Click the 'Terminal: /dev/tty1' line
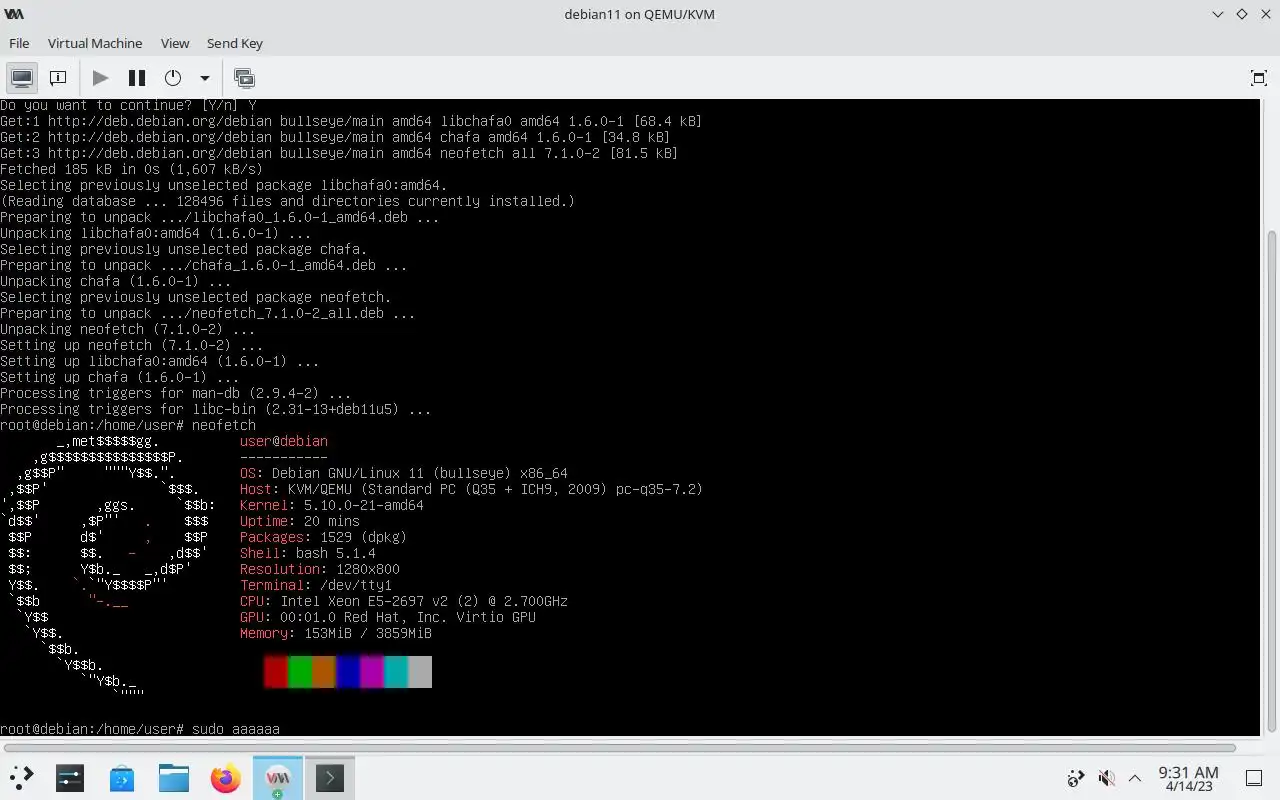The height and width of the screenshot is (800, 1280). point(316,585)
